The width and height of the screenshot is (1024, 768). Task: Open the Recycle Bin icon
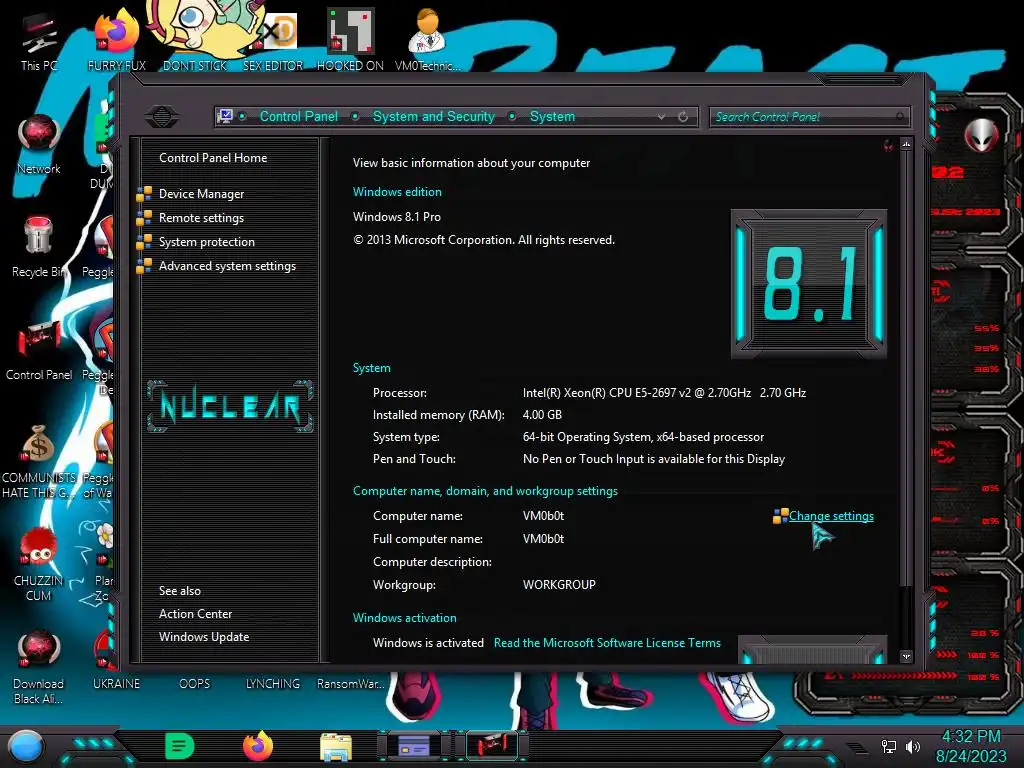tap(38, 247)
